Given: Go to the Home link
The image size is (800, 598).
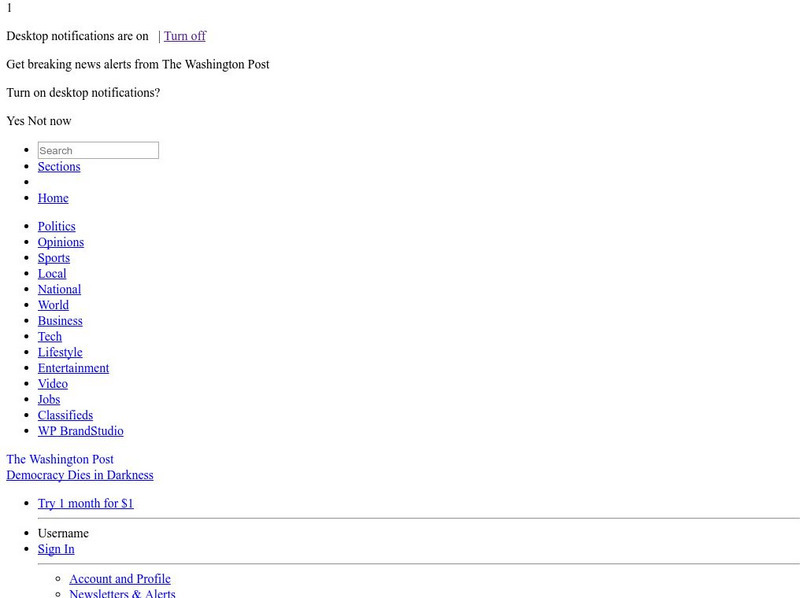Looking at the screenshot, I should (x=53, y=198).
